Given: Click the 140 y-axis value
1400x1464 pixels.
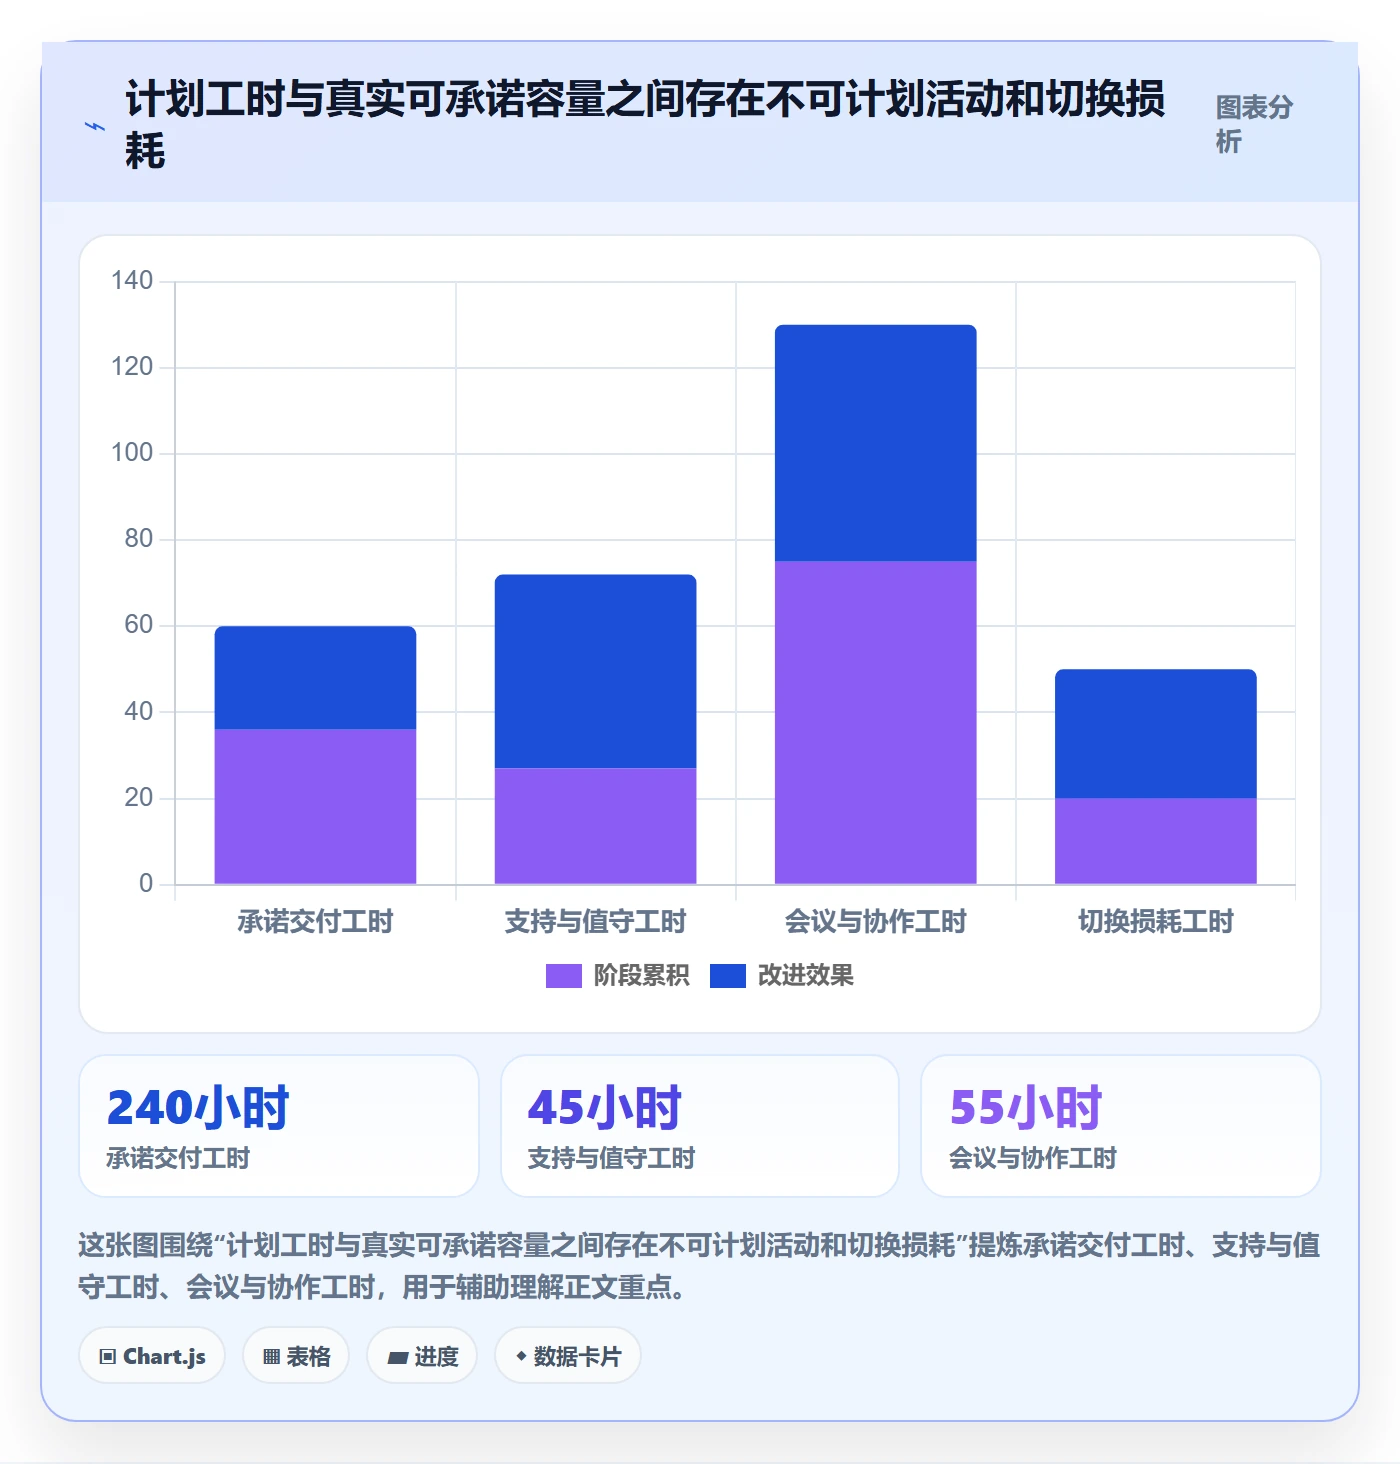Looking at the screenshot, I should 132,280.
